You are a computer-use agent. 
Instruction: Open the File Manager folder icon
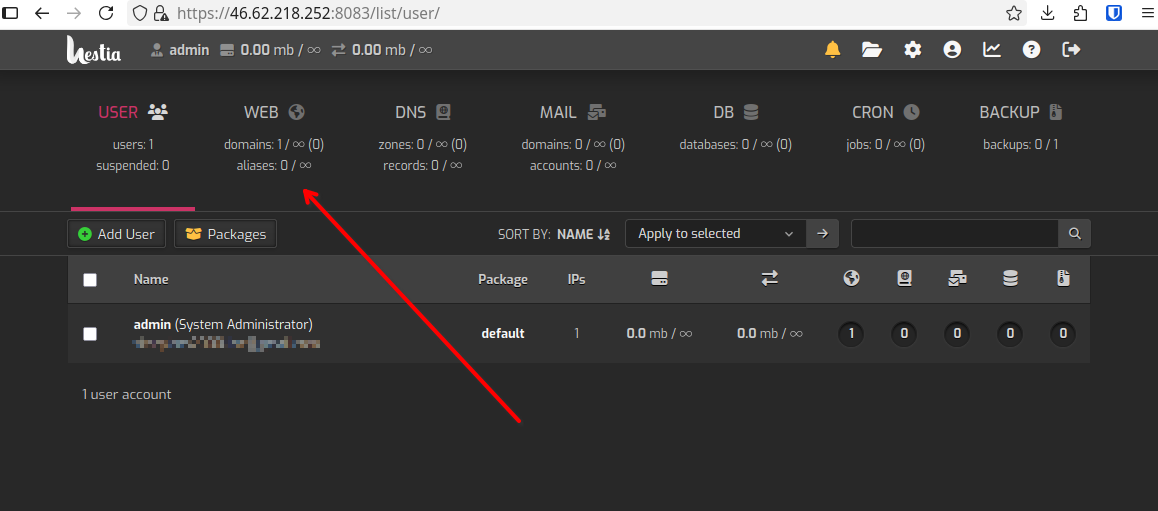click(x=872, y=49)
